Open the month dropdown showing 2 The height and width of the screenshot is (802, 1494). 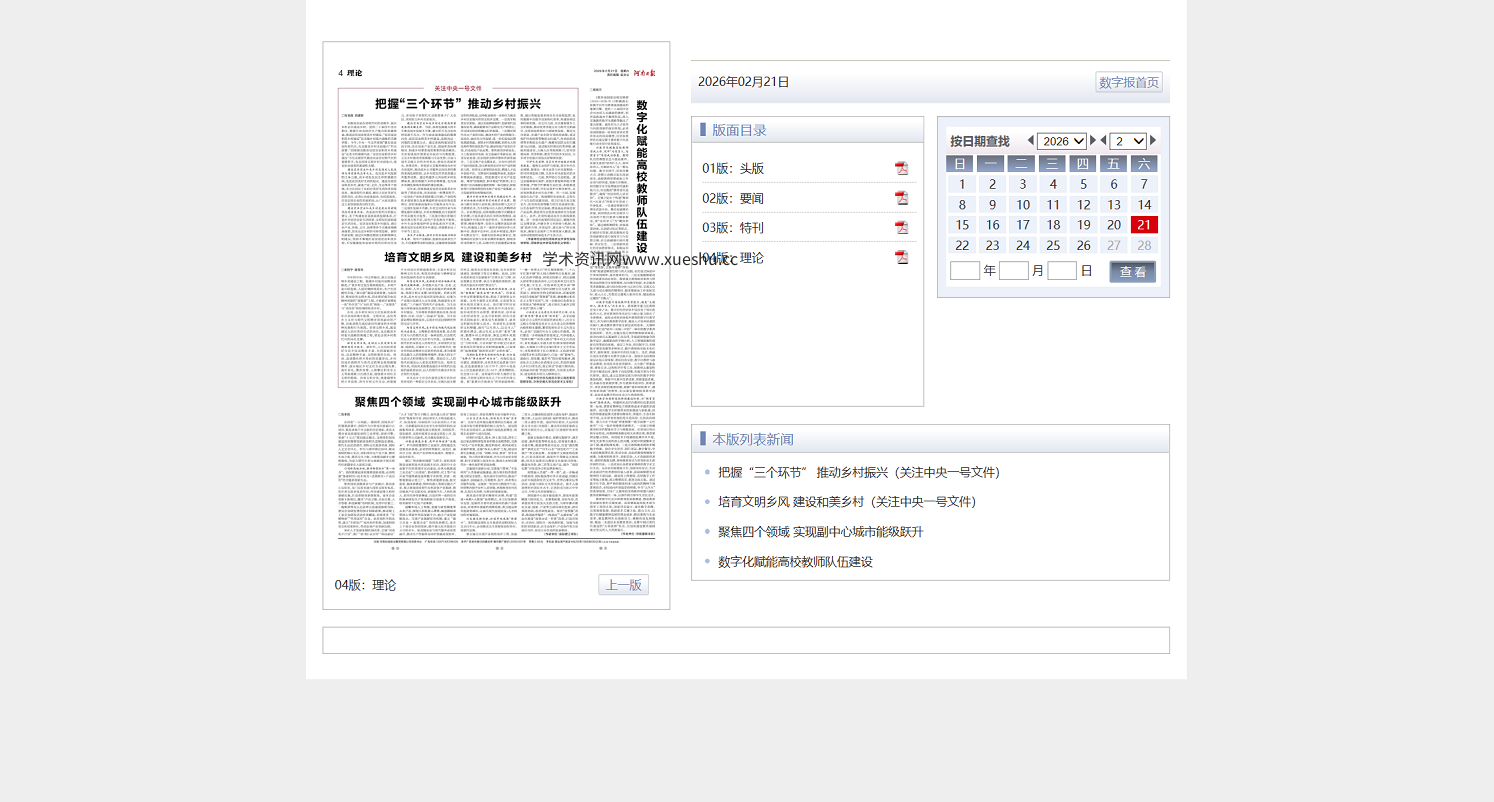(x=1128, y=141)
